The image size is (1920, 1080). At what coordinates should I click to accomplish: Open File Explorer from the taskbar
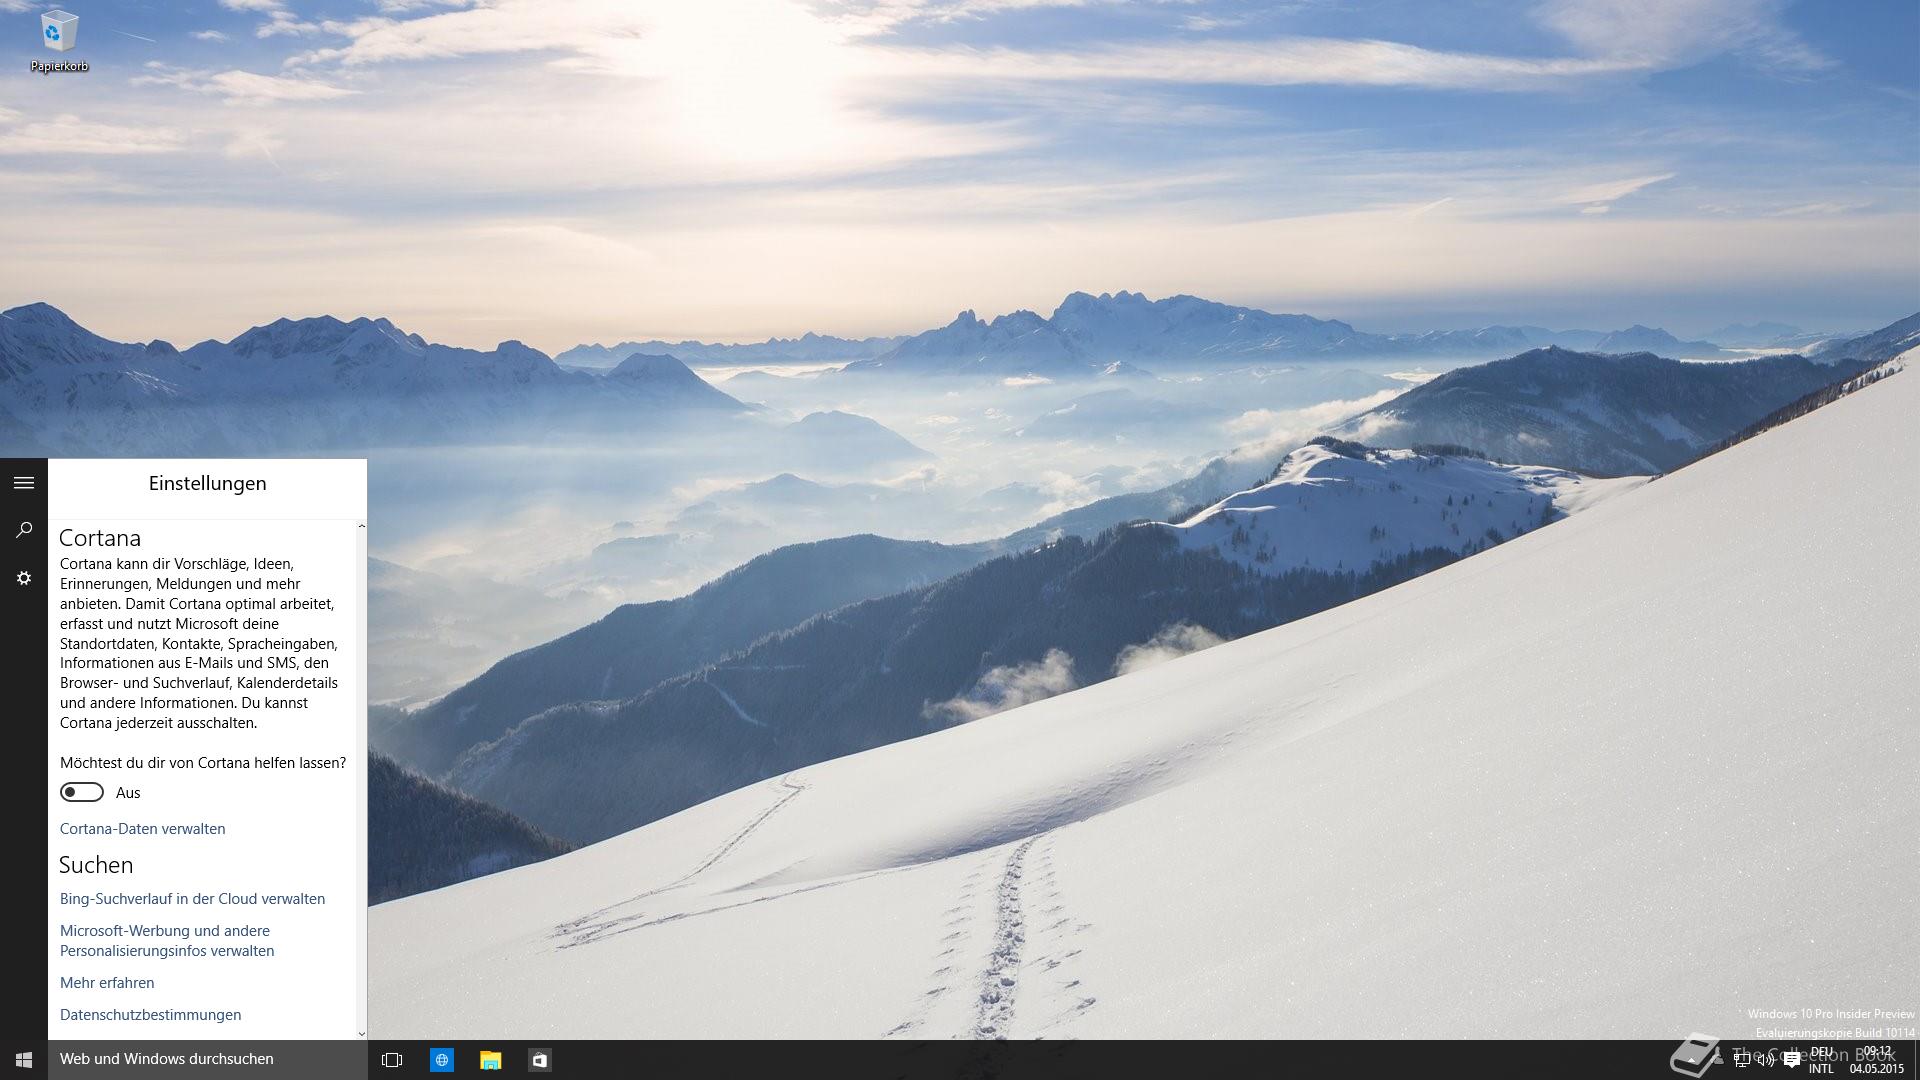coord(490,1059)
